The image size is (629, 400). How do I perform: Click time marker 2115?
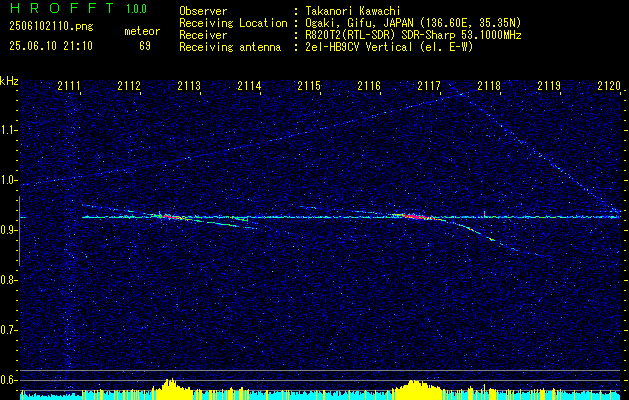pos(309,86)
